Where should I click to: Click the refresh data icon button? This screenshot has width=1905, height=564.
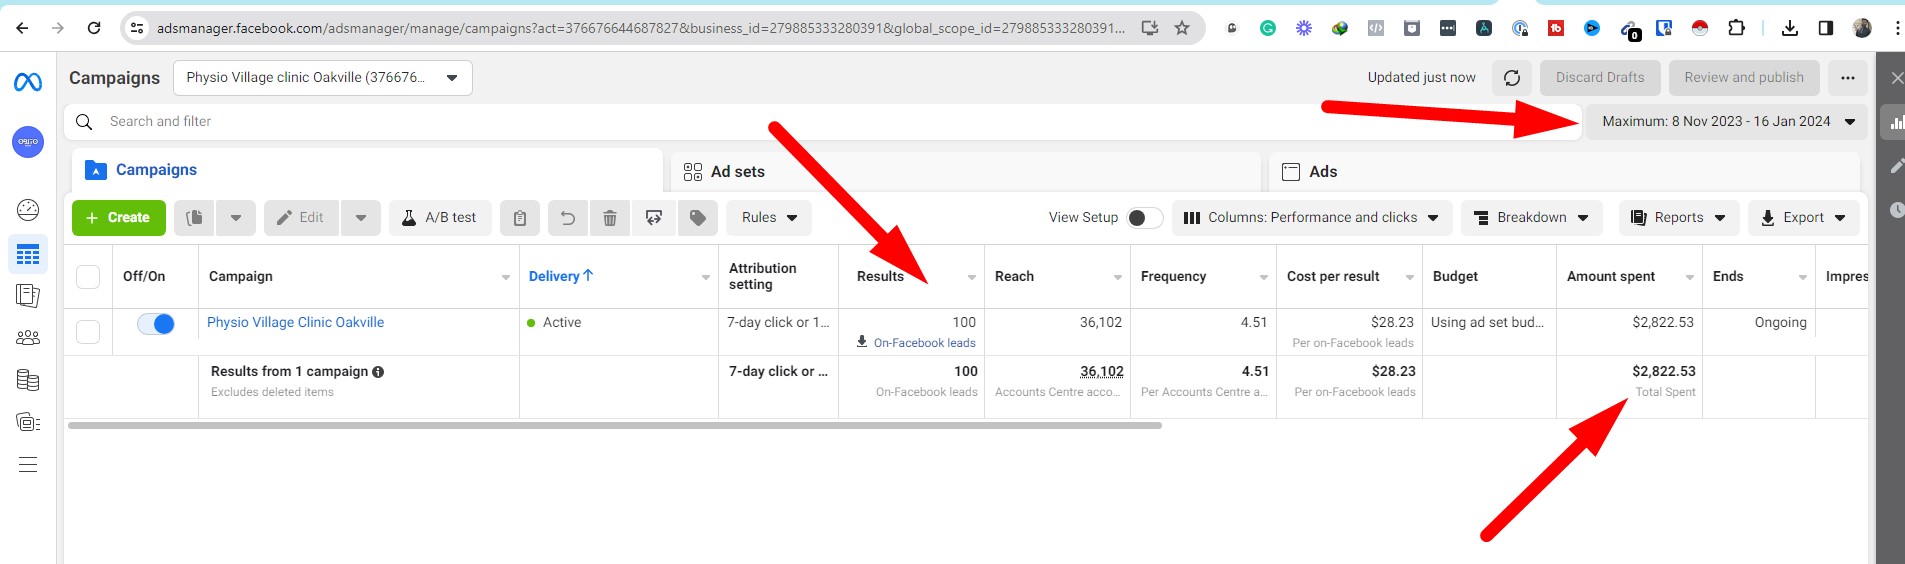coord(1512,78)
